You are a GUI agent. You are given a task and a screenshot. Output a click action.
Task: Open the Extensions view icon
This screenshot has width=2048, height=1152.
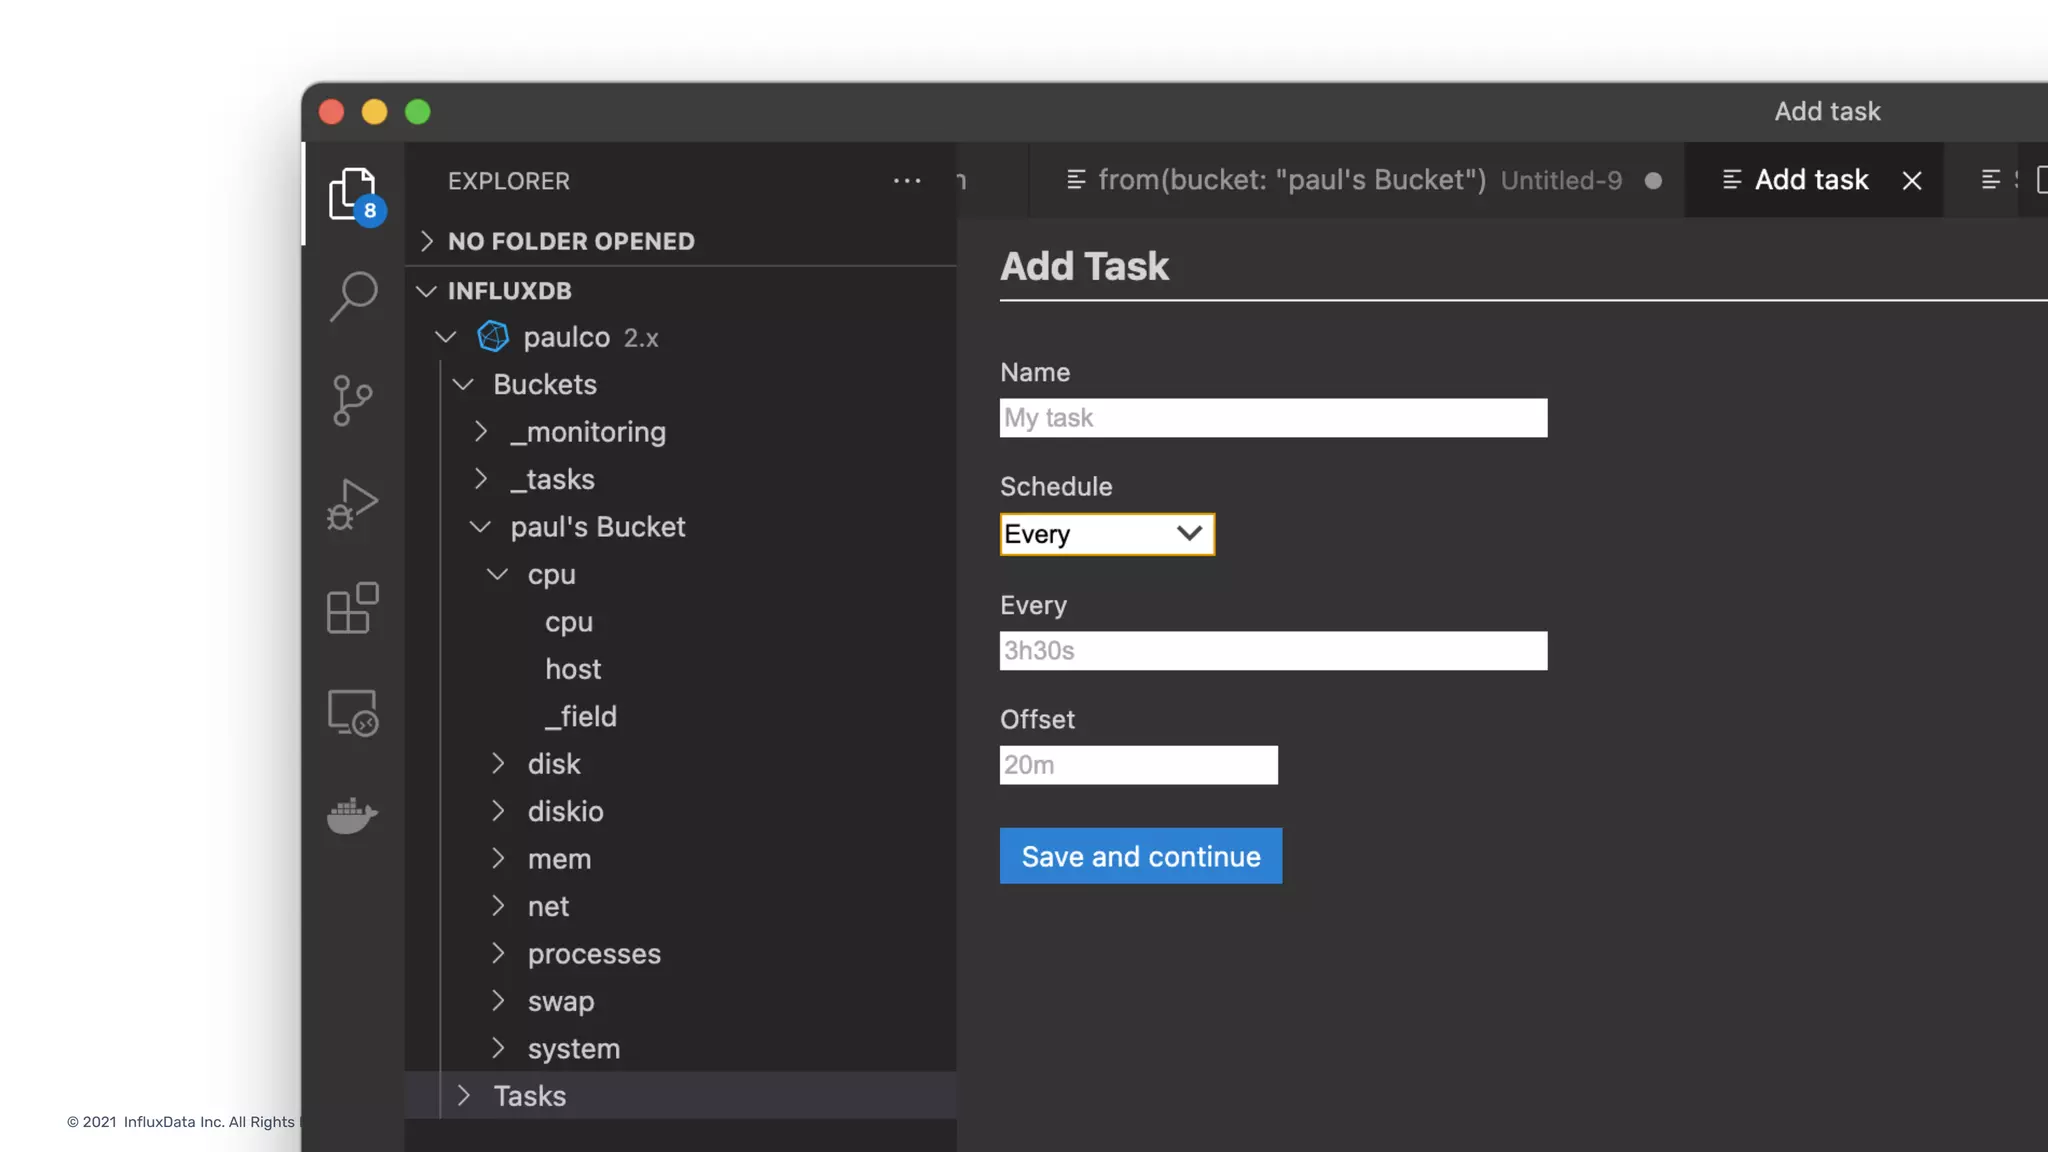pos(352,608)
